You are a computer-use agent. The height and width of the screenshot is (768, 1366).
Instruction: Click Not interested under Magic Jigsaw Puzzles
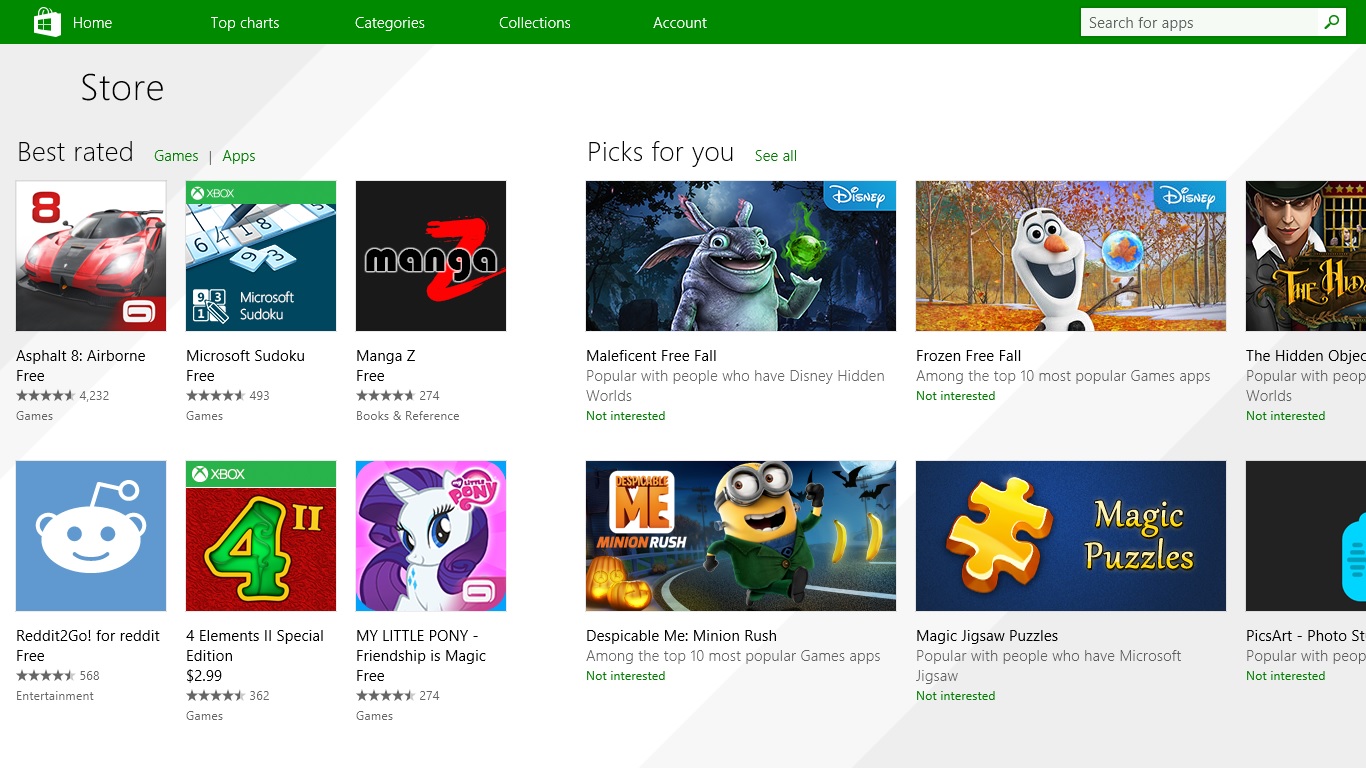pyautogui.click(x=956, y=696)
